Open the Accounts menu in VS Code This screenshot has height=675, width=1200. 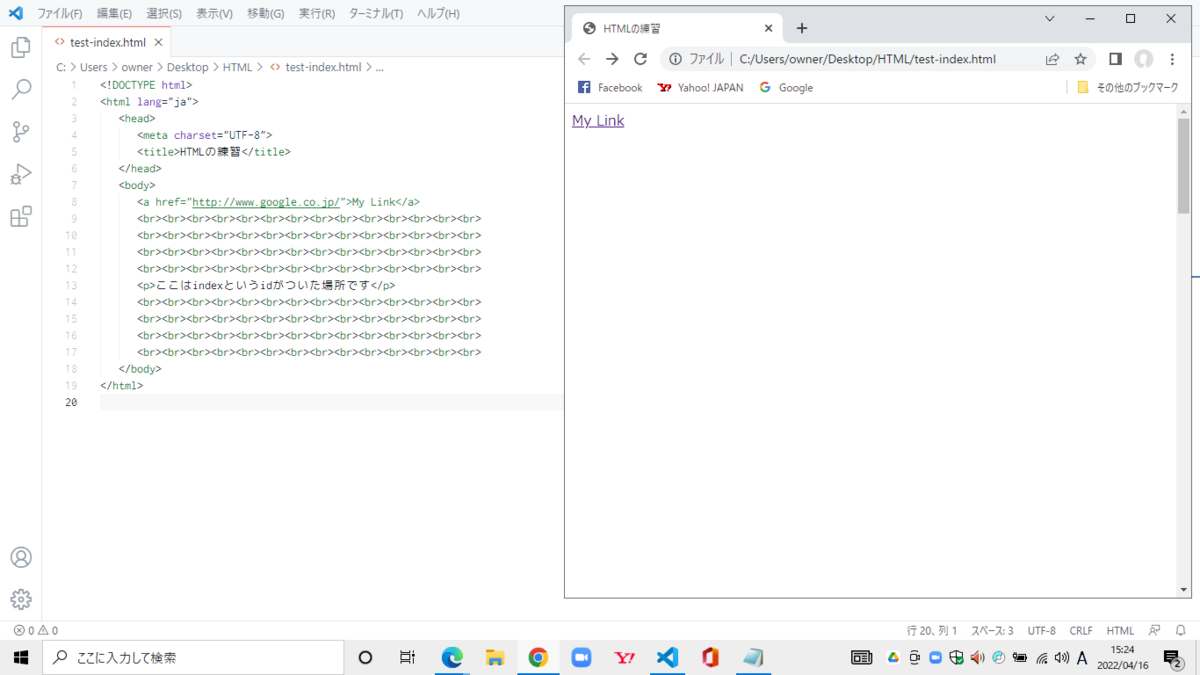20,557
